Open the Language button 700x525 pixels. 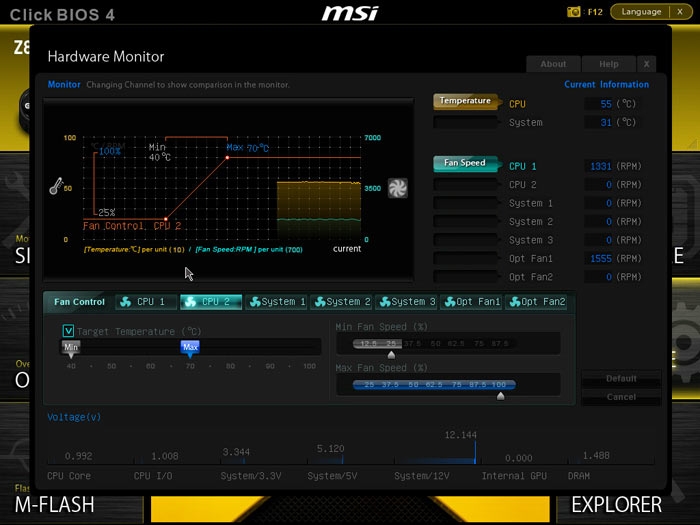click(x=641, y=12)
